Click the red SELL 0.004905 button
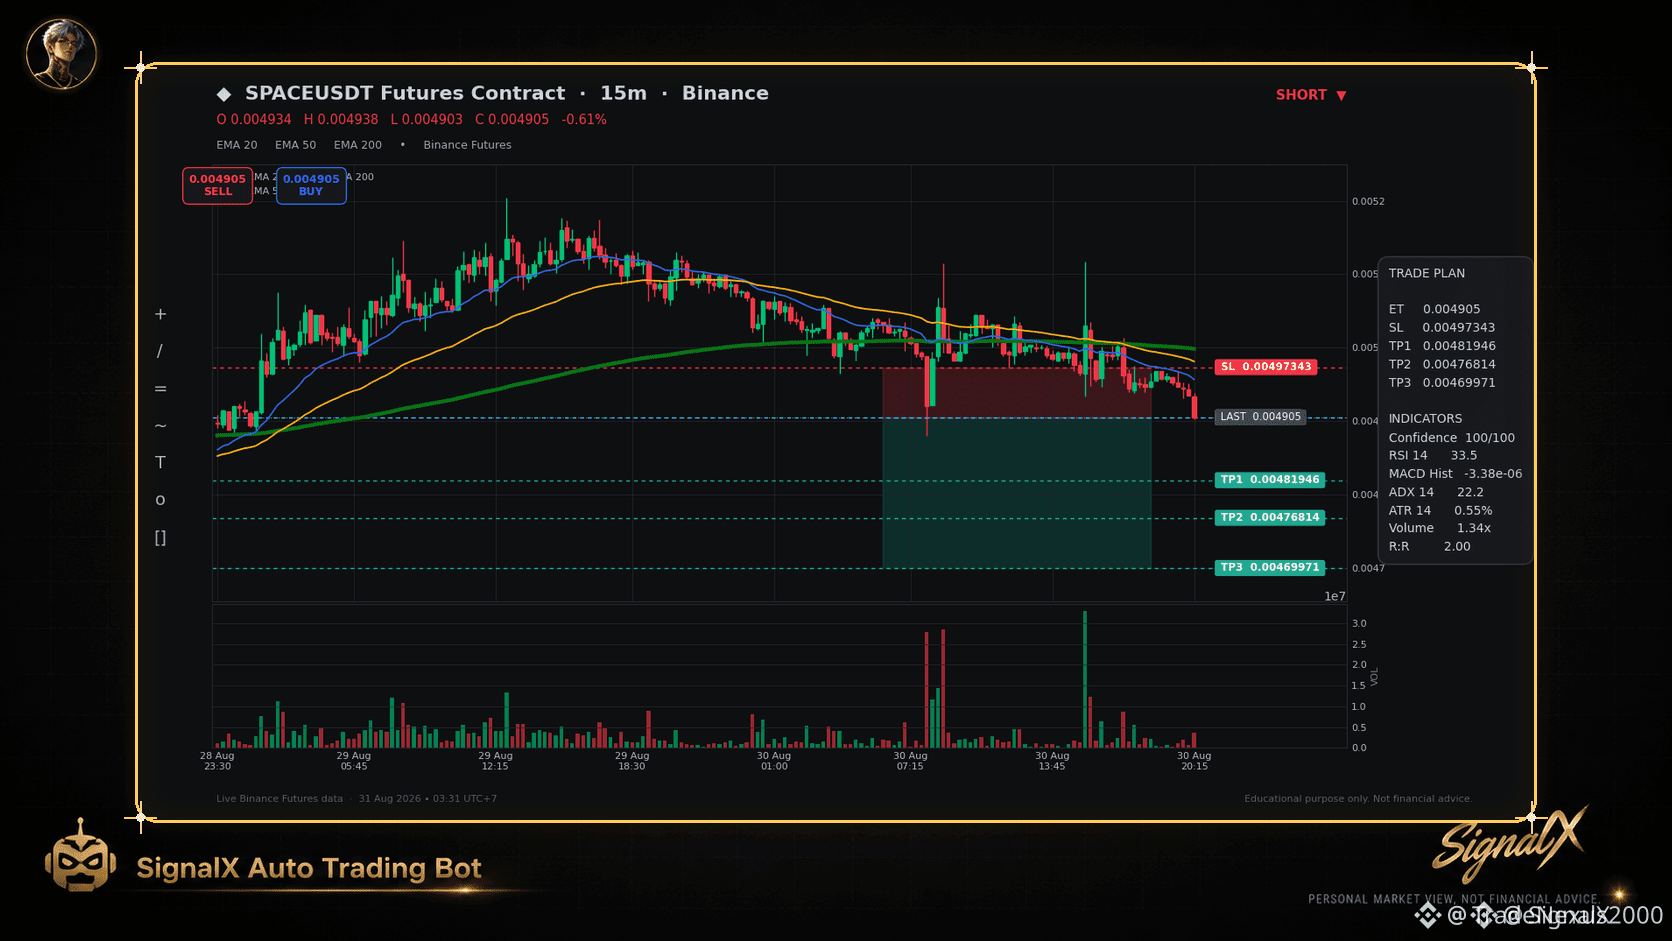The height and width of the screenshot is (941, 1672). point(217,185)
